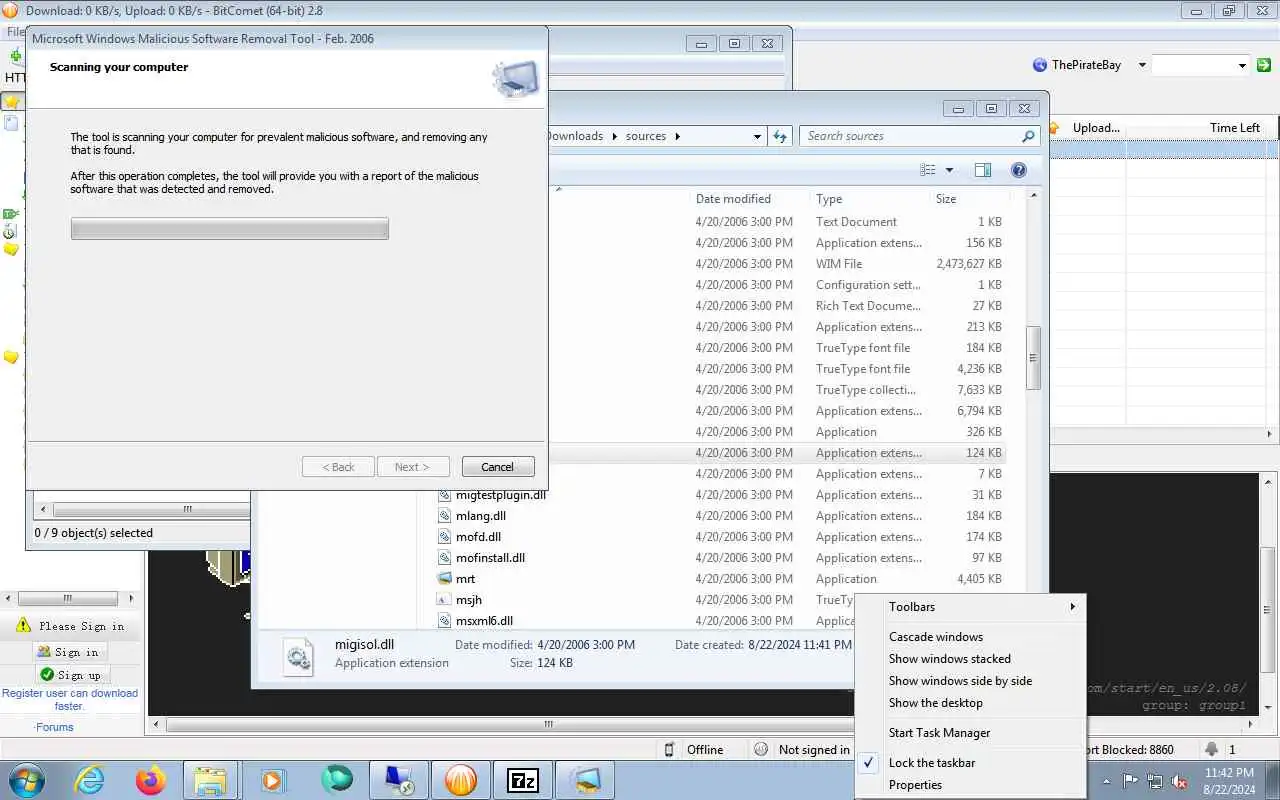
Task: Click the Windows Start orb
Action: click(27, 780)
